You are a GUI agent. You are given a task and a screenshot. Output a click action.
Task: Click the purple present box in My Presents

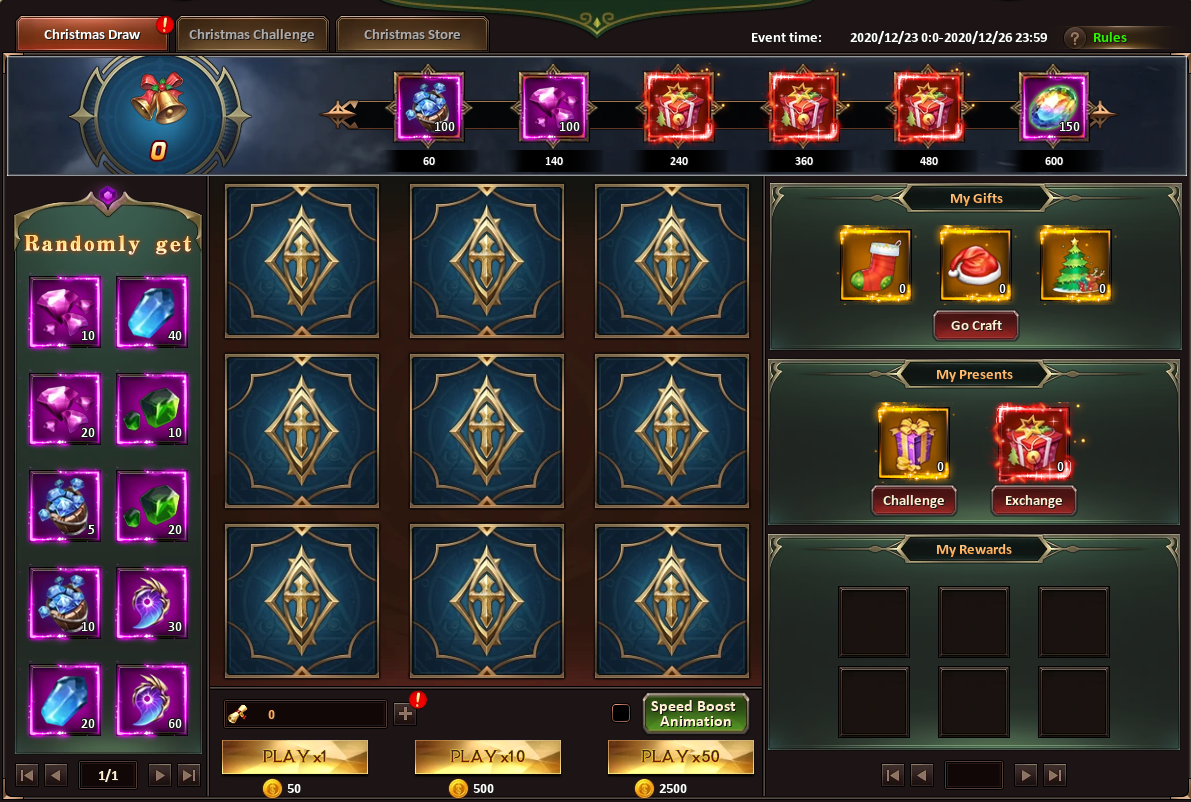coord(914,443)
